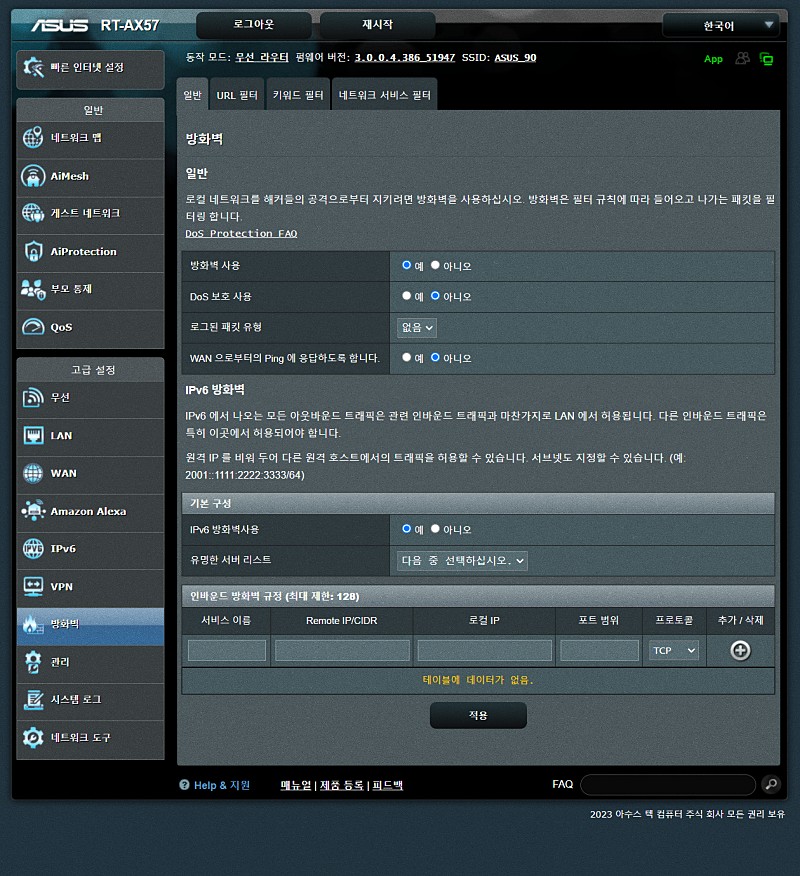The image size is (800, 876).
Task: Click the 적용 apply button
Action: click(478, 715)
